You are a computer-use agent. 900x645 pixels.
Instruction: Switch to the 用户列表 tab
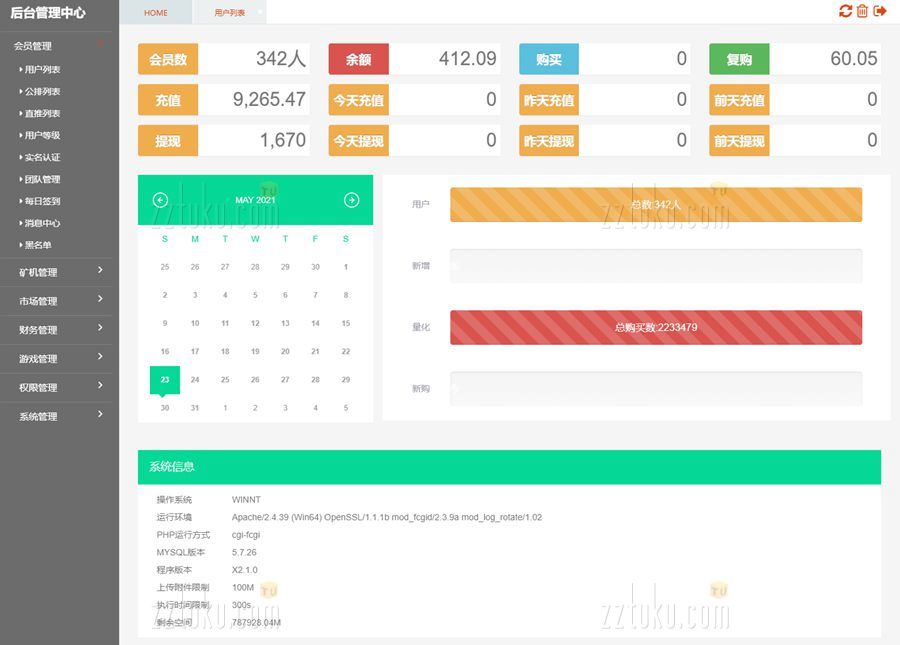(x=230, y=13)
